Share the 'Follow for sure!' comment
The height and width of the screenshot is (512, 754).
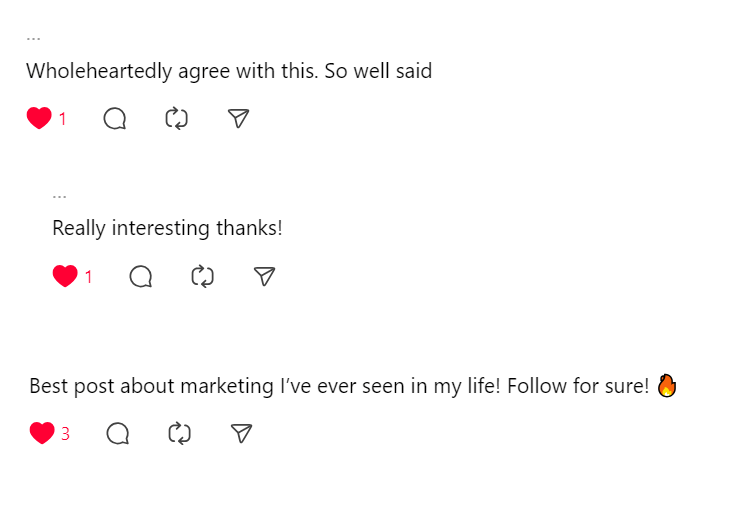click(241, 433)
